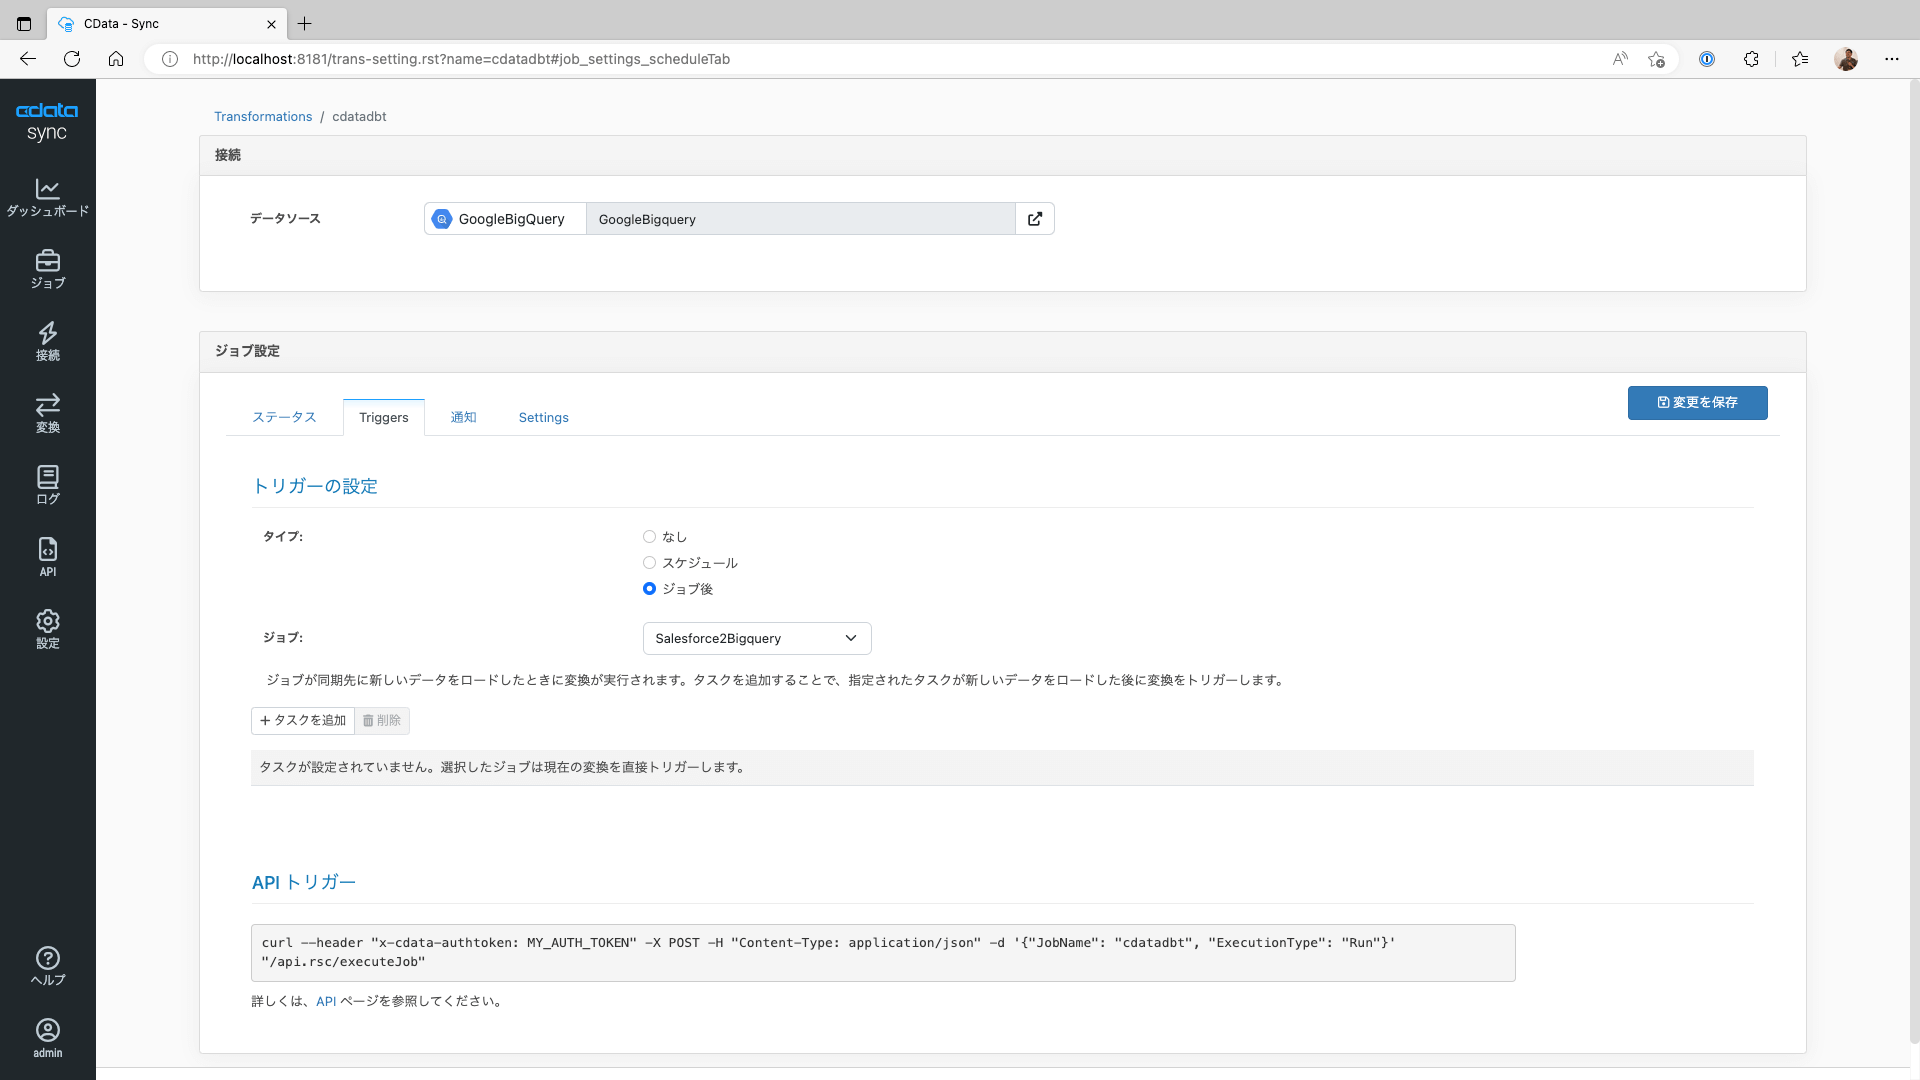Click the 変更を保存 save button
Image resolution: width=1920 pixels, height=1080 pixels.
(1697, 402)
